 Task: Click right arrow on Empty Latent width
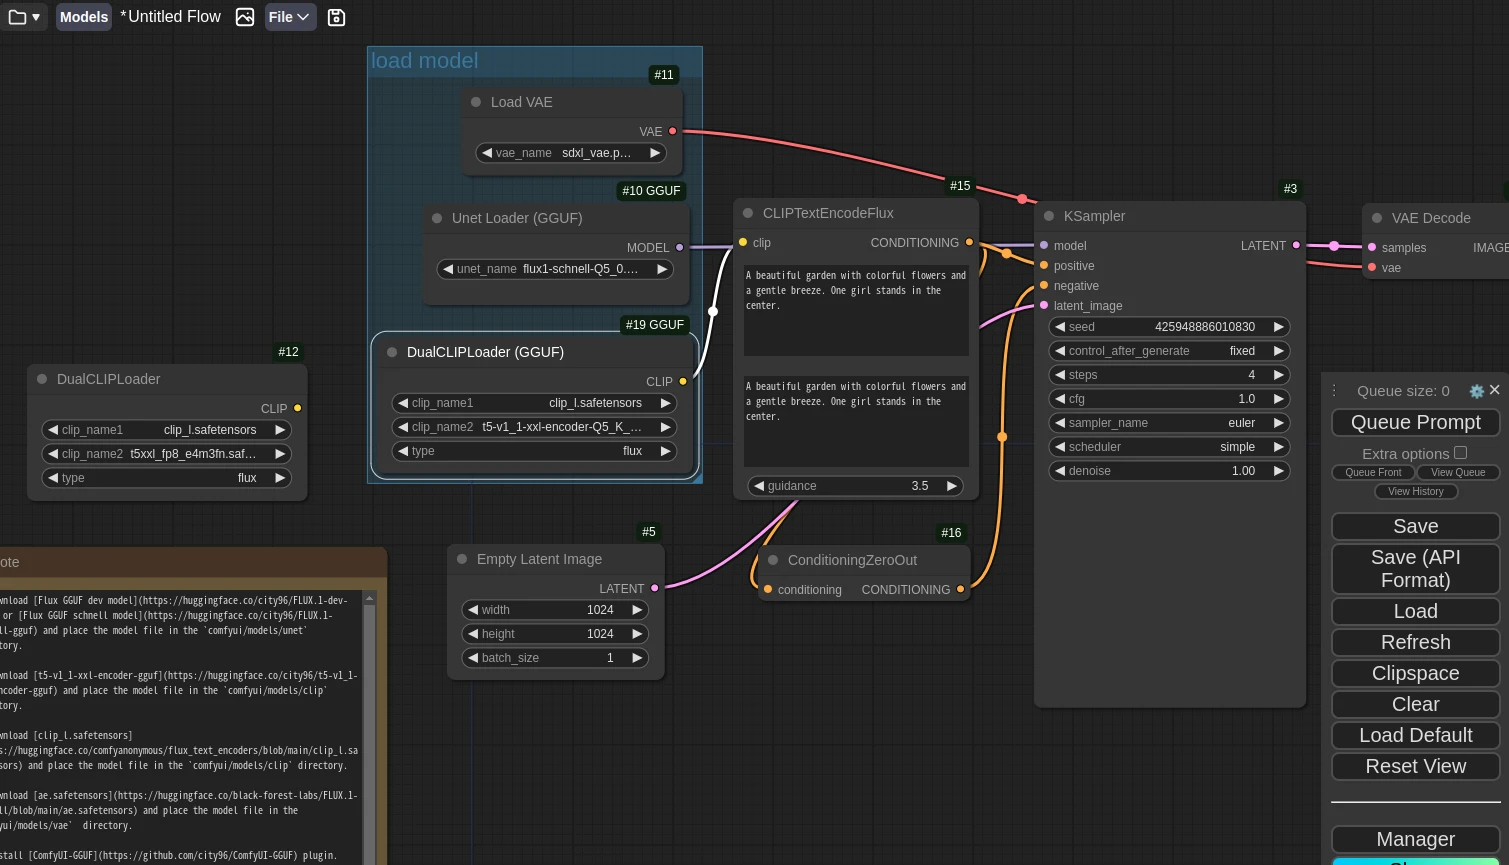637,610
